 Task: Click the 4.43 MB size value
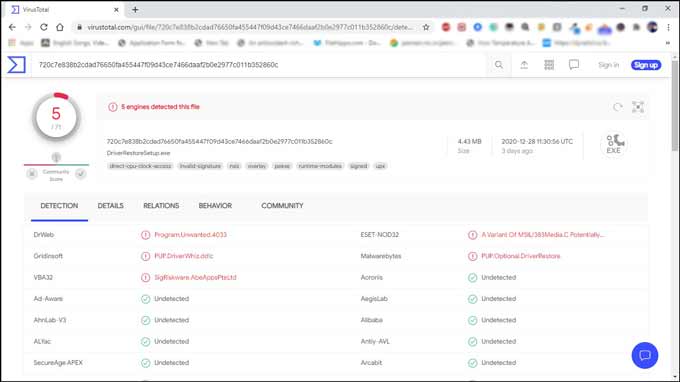pyautogui.click(x=470, y=141)
